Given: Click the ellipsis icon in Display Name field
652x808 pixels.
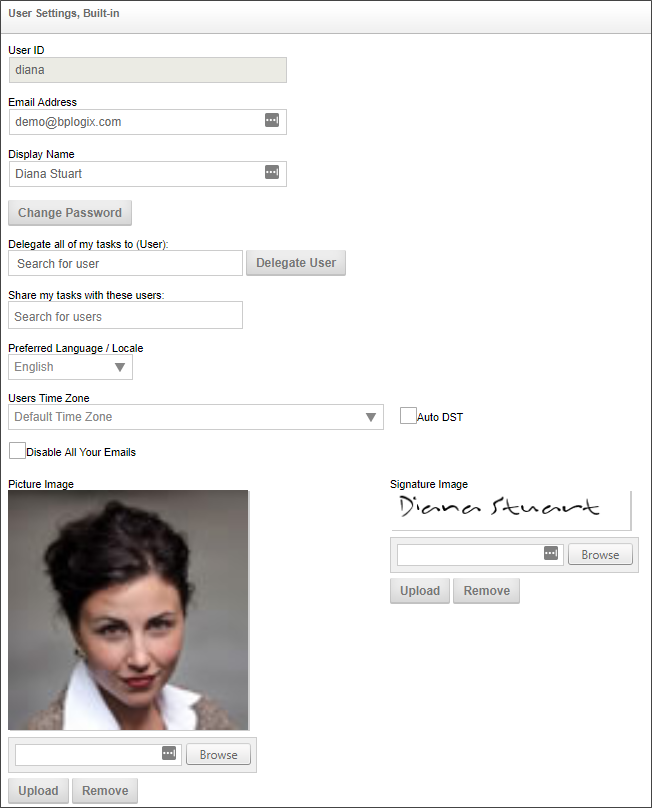Looking at the screenshot, I should [x=271, y=173].
